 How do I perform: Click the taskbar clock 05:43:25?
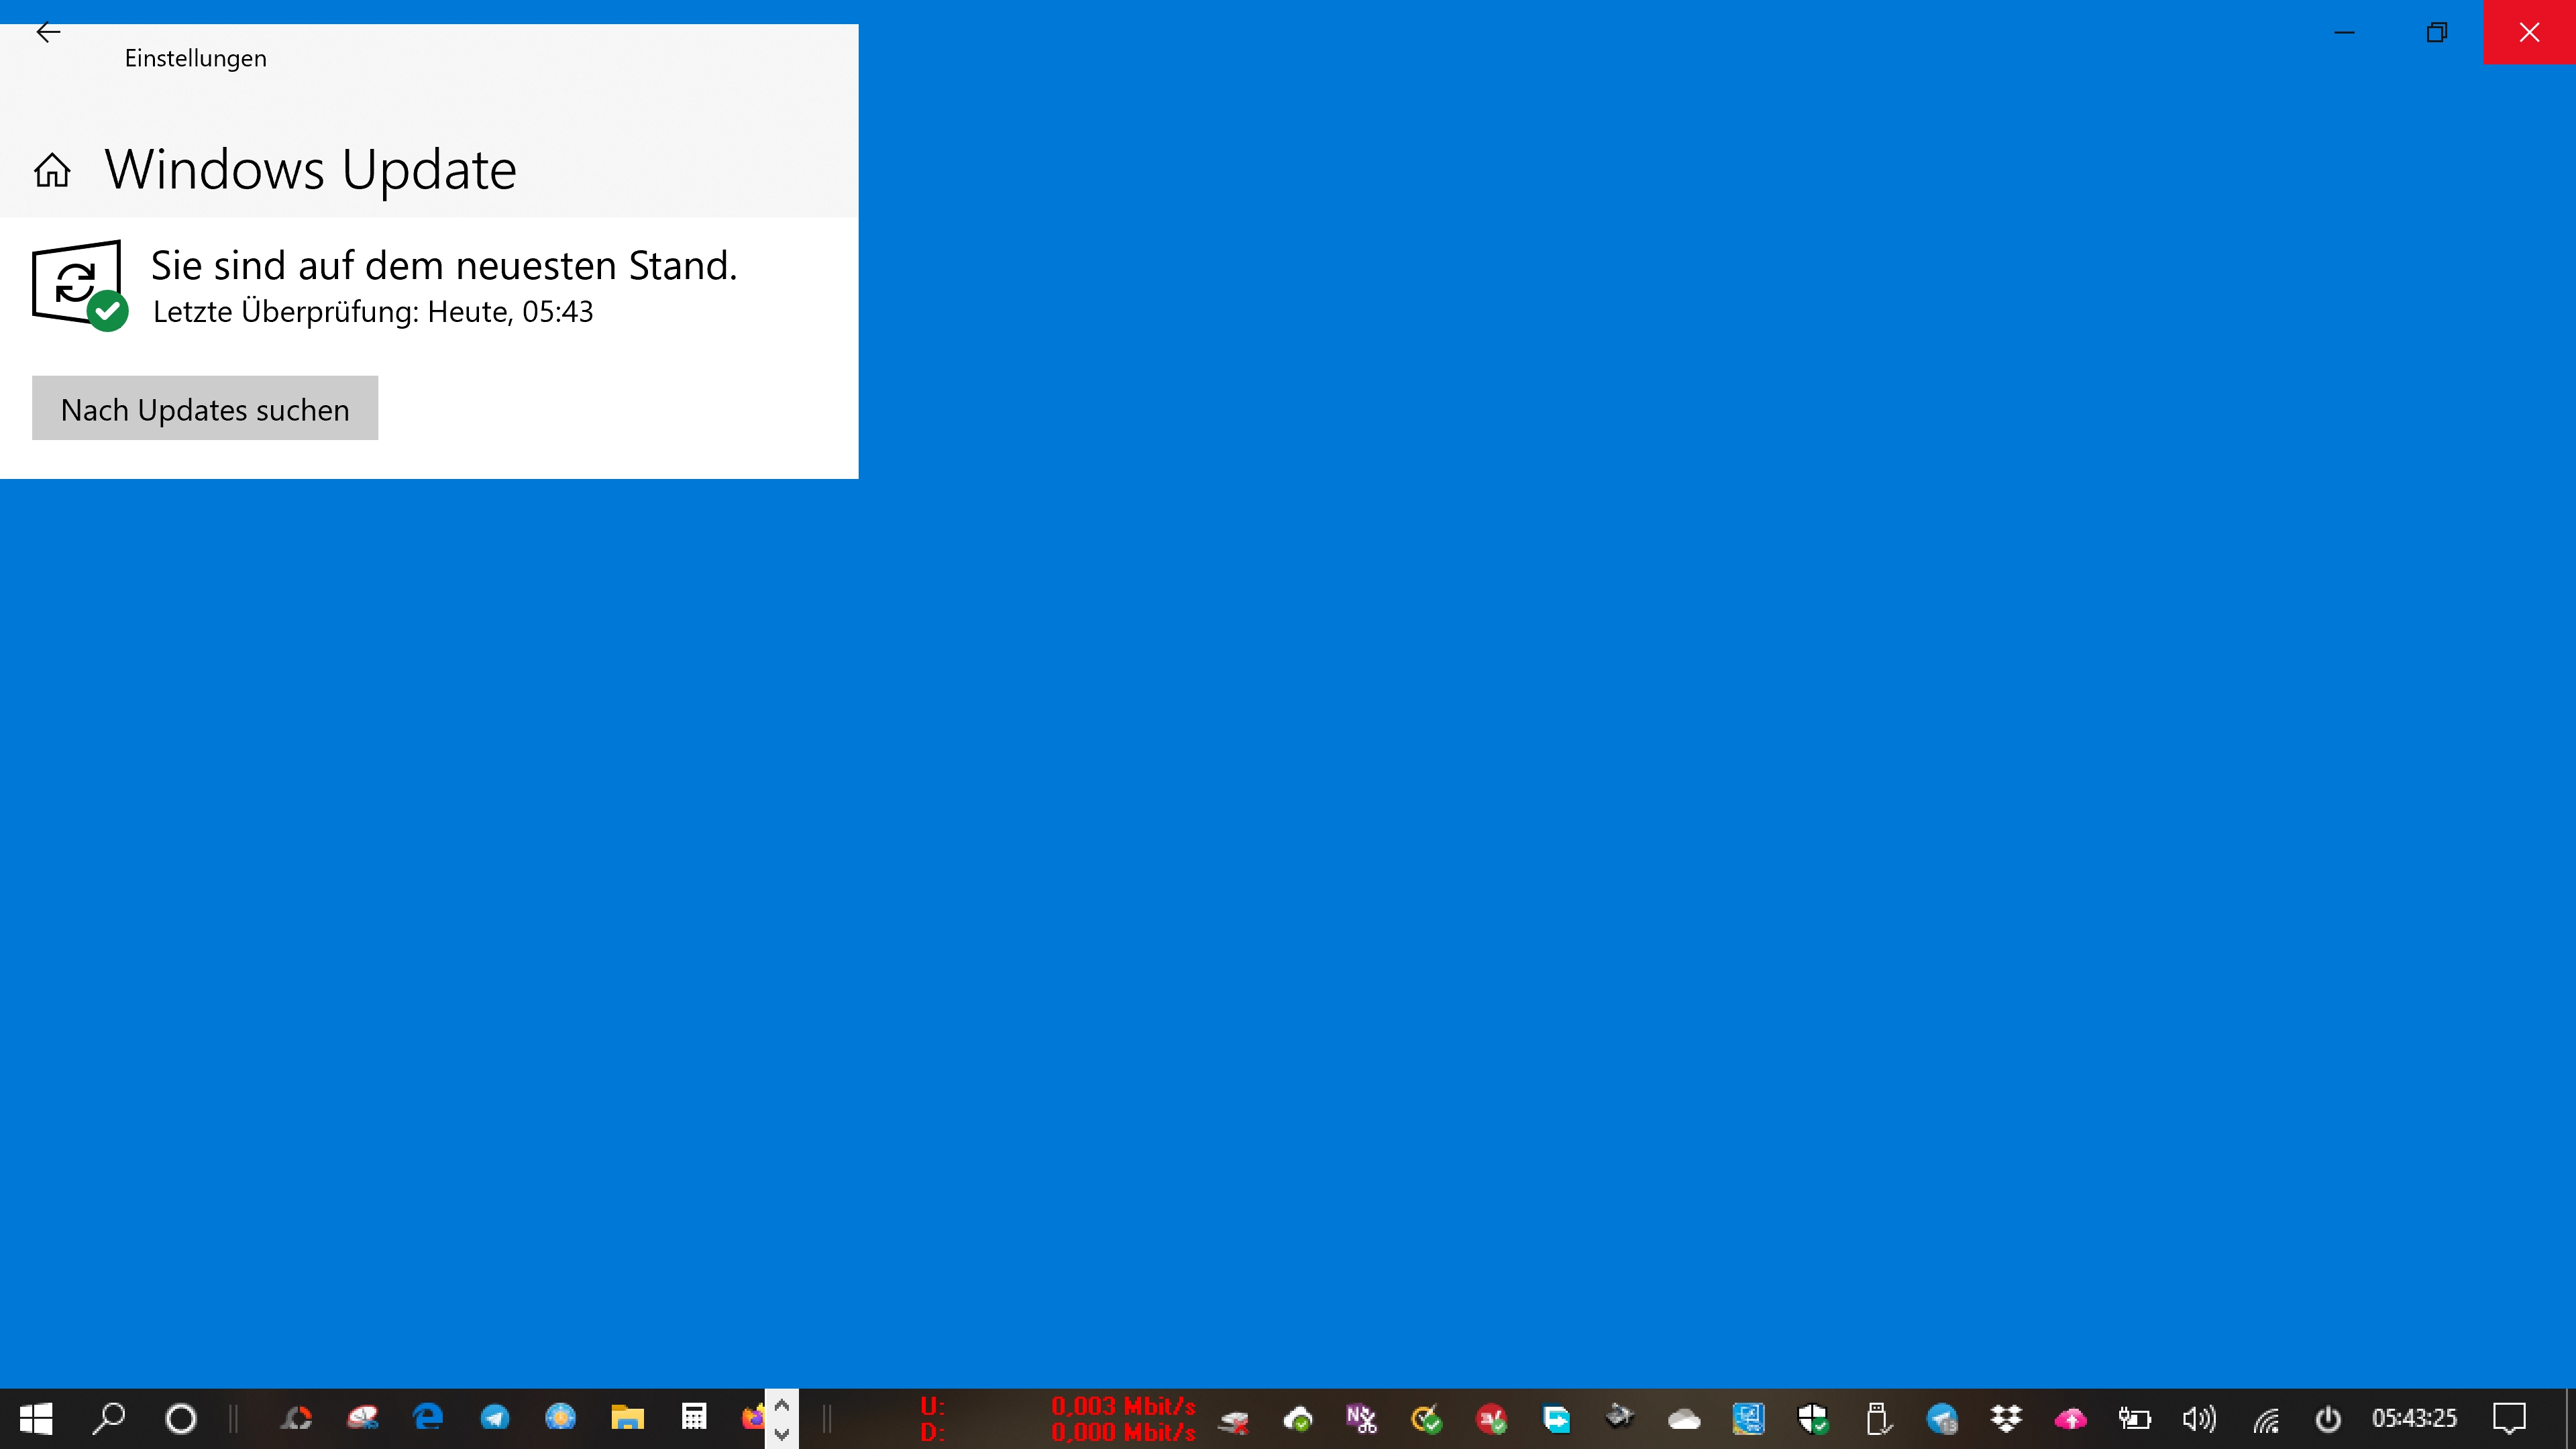(2414, 1419)
